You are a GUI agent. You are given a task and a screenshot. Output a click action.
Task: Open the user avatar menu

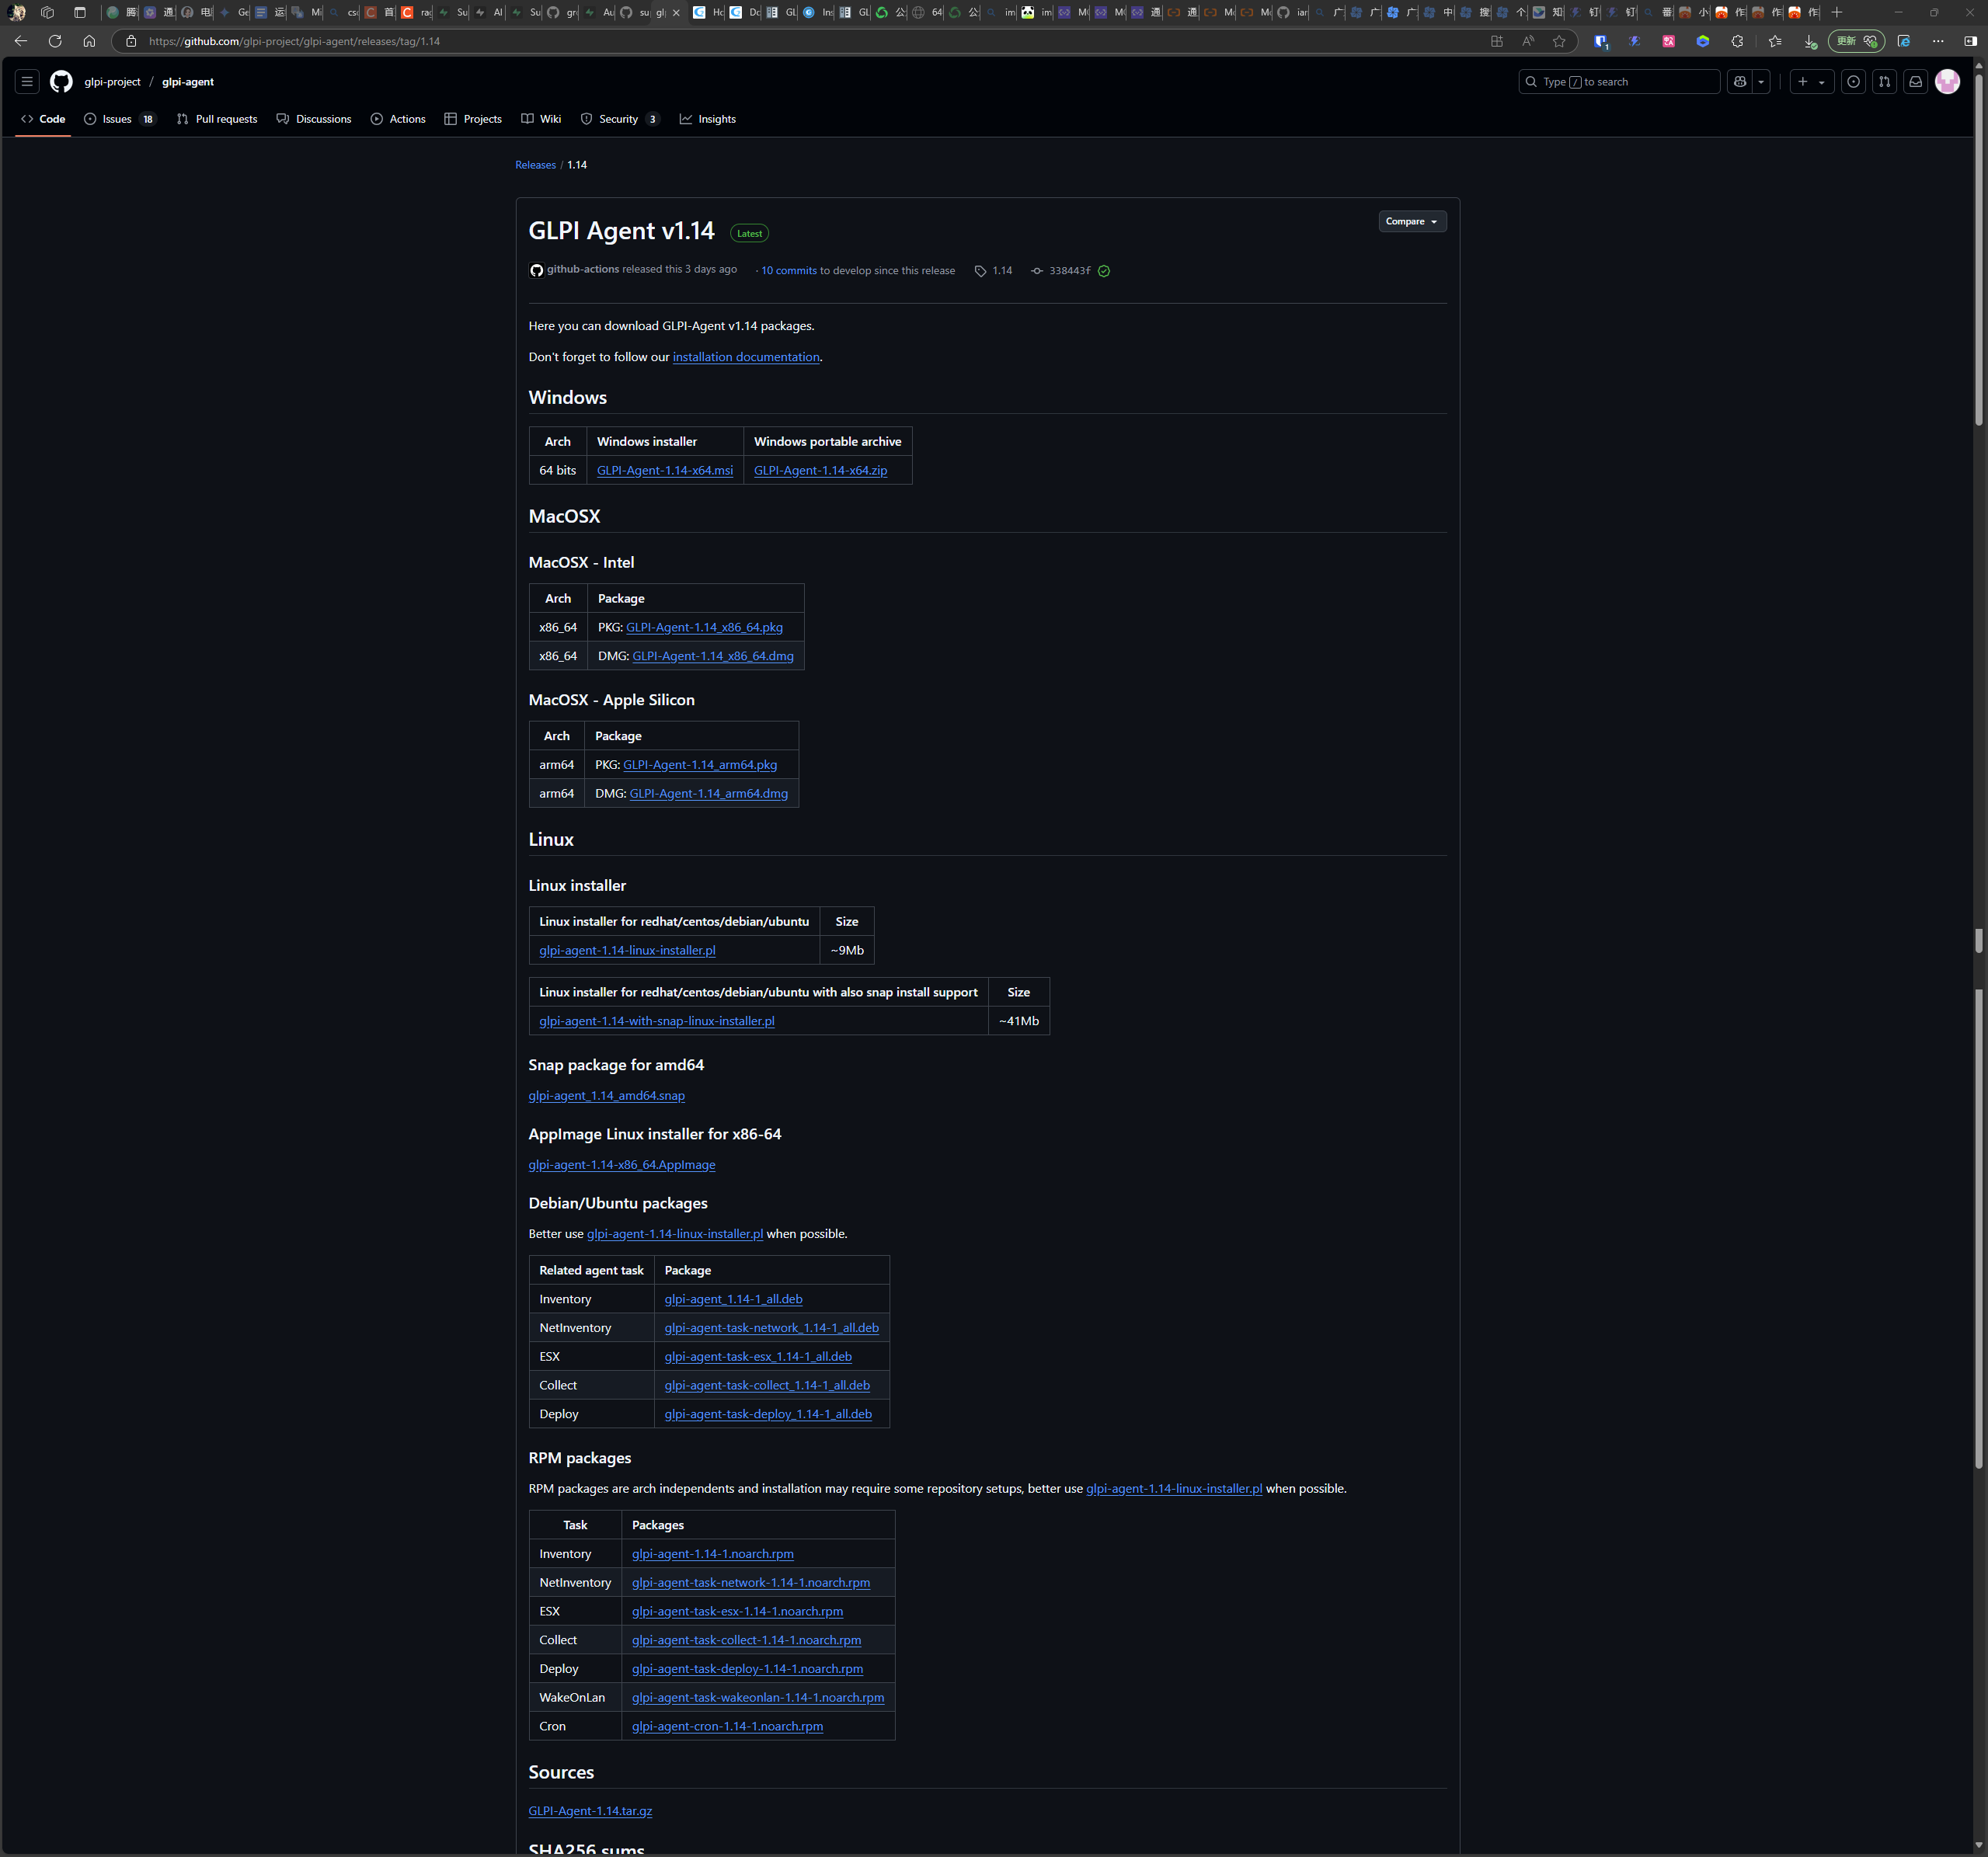(1947, 82)
